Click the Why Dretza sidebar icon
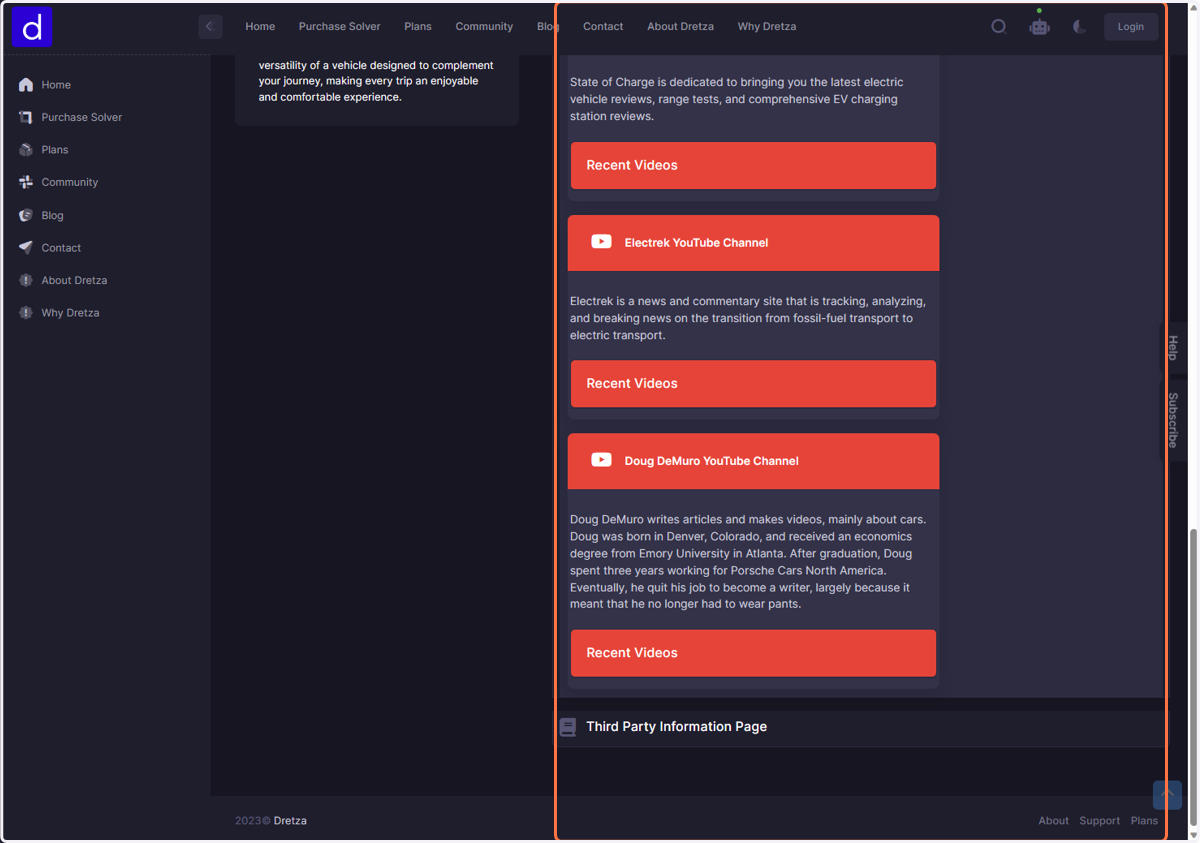 (26, 313)
